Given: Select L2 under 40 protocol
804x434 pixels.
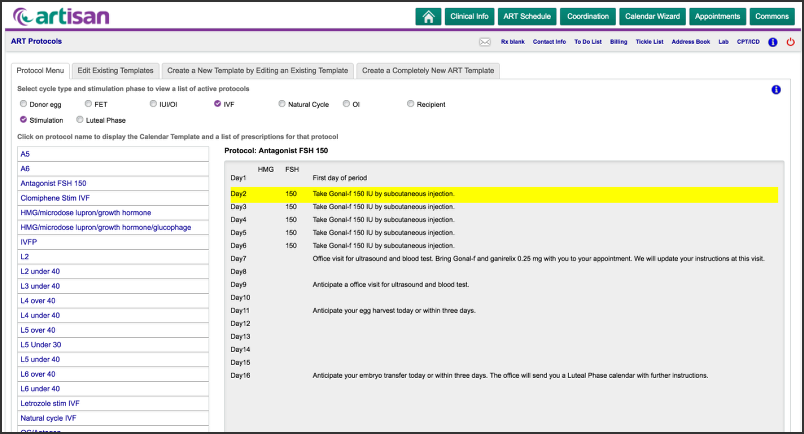Looking at the screenshot, I should pos(113,271).
